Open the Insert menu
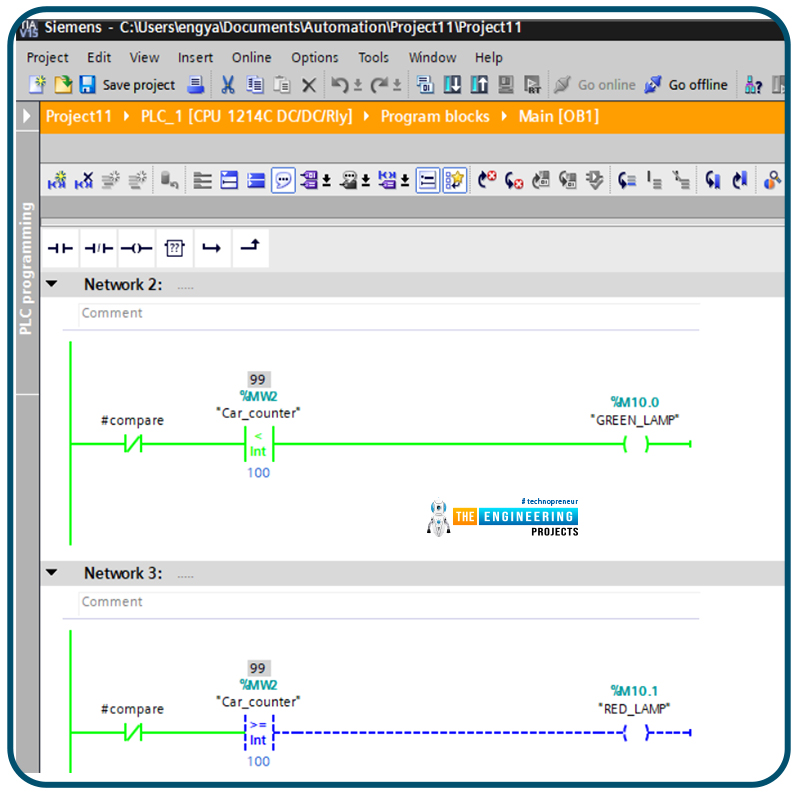The width and height of the screenshot is (801, 792). pos(195,57)
